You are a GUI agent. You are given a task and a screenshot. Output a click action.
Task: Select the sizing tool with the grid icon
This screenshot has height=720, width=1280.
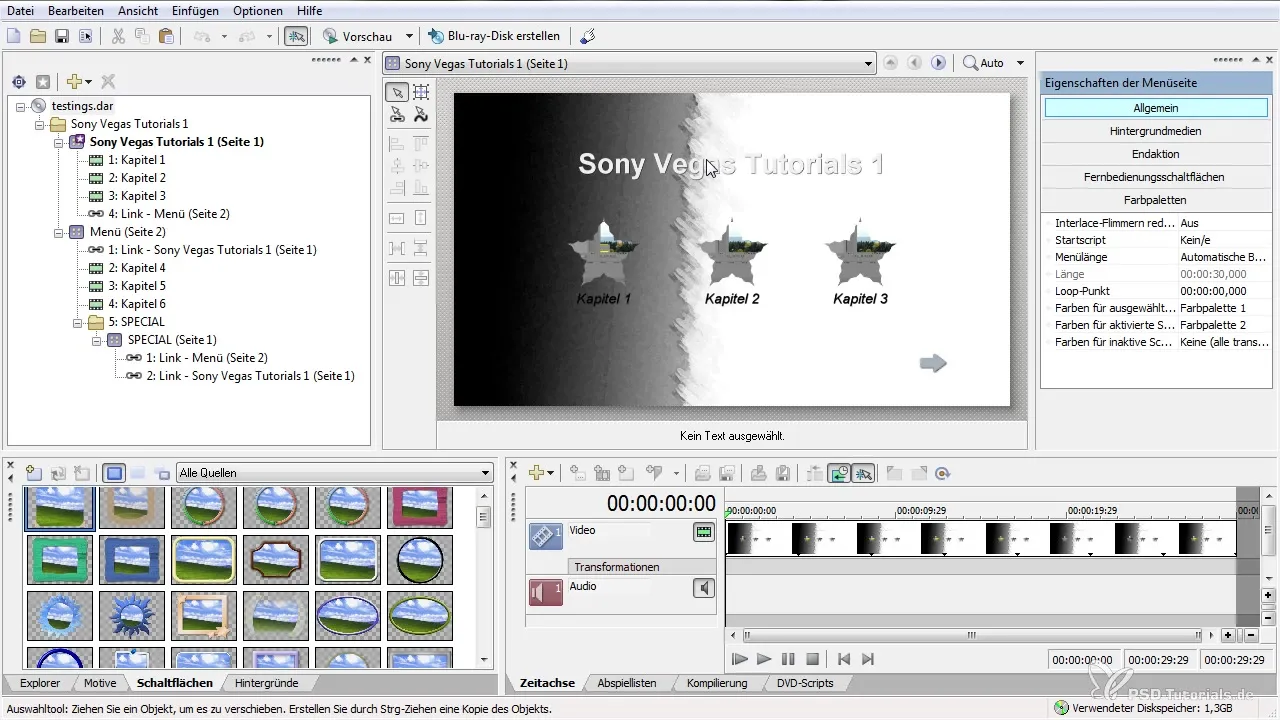click(x=421, y=92)
